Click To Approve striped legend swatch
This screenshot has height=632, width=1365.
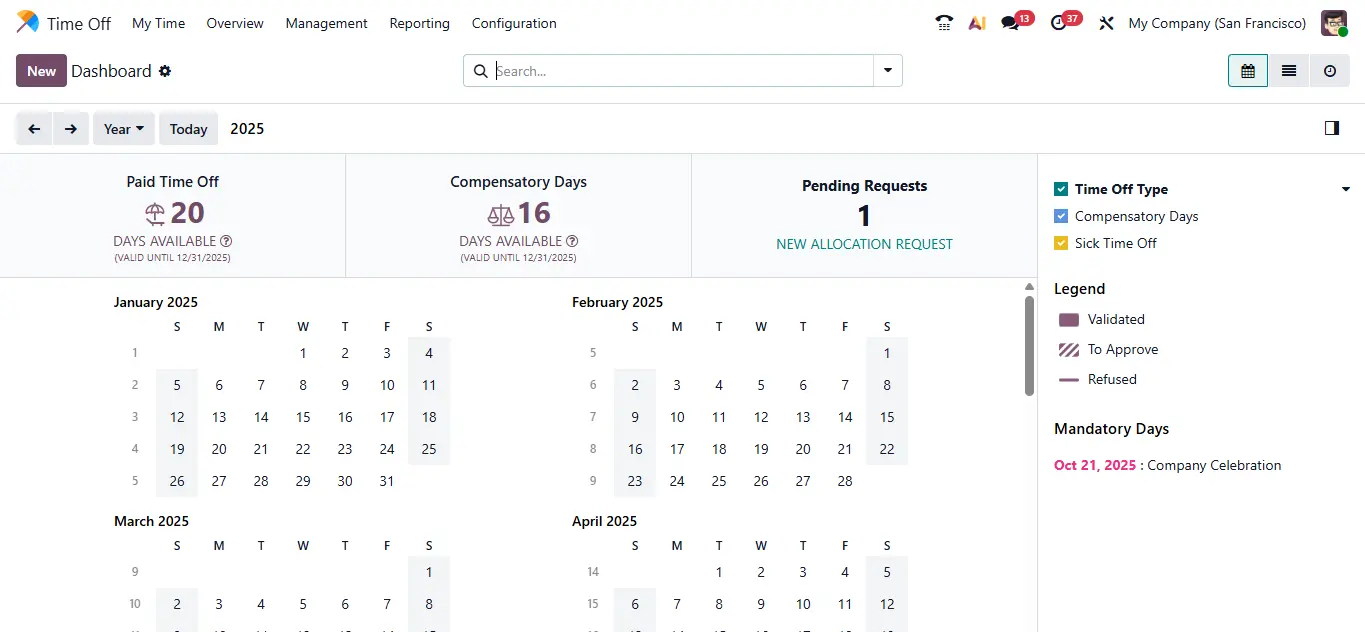[1069, 350]
